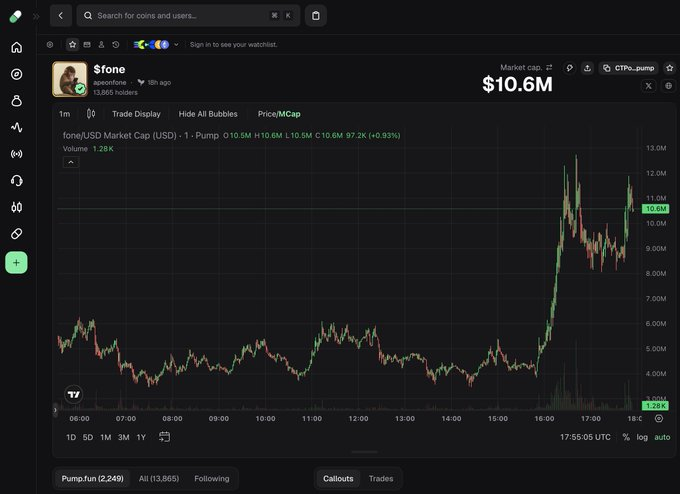Expand the sidebar with the double-chevron

(36, 16)
